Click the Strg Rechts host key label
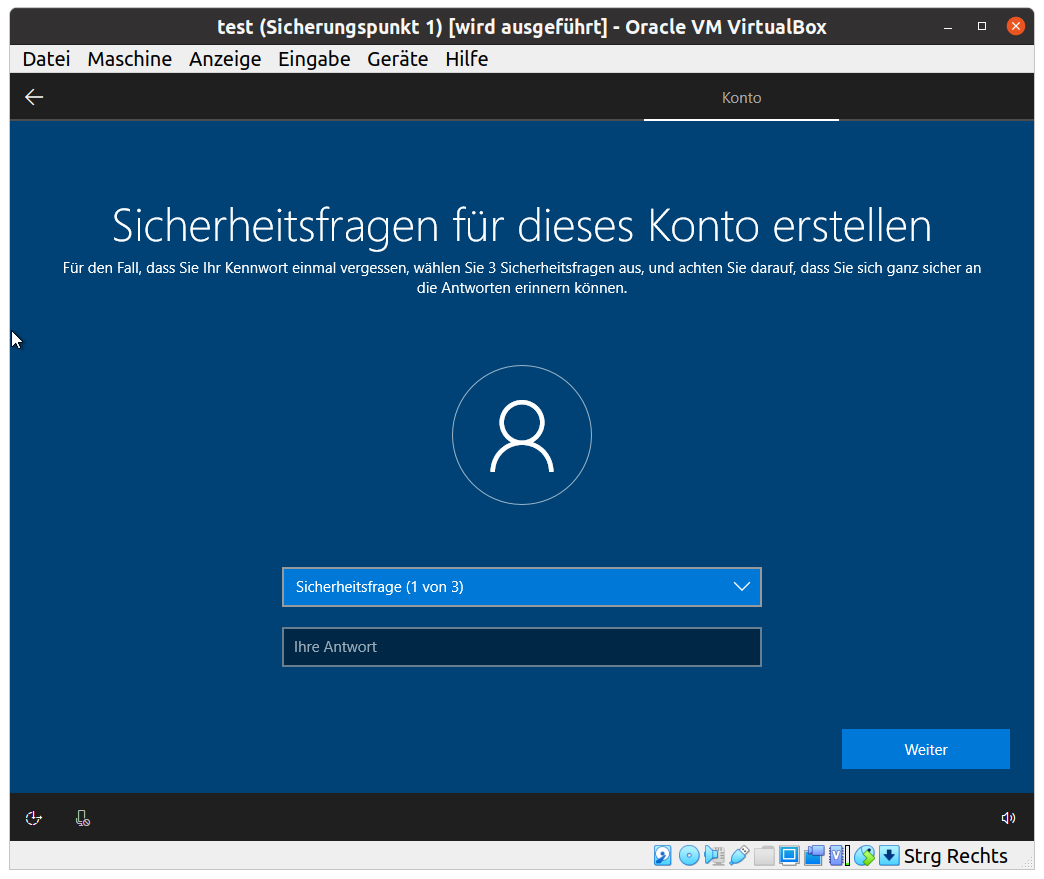 pyautogui.click(x=955, y=856)
